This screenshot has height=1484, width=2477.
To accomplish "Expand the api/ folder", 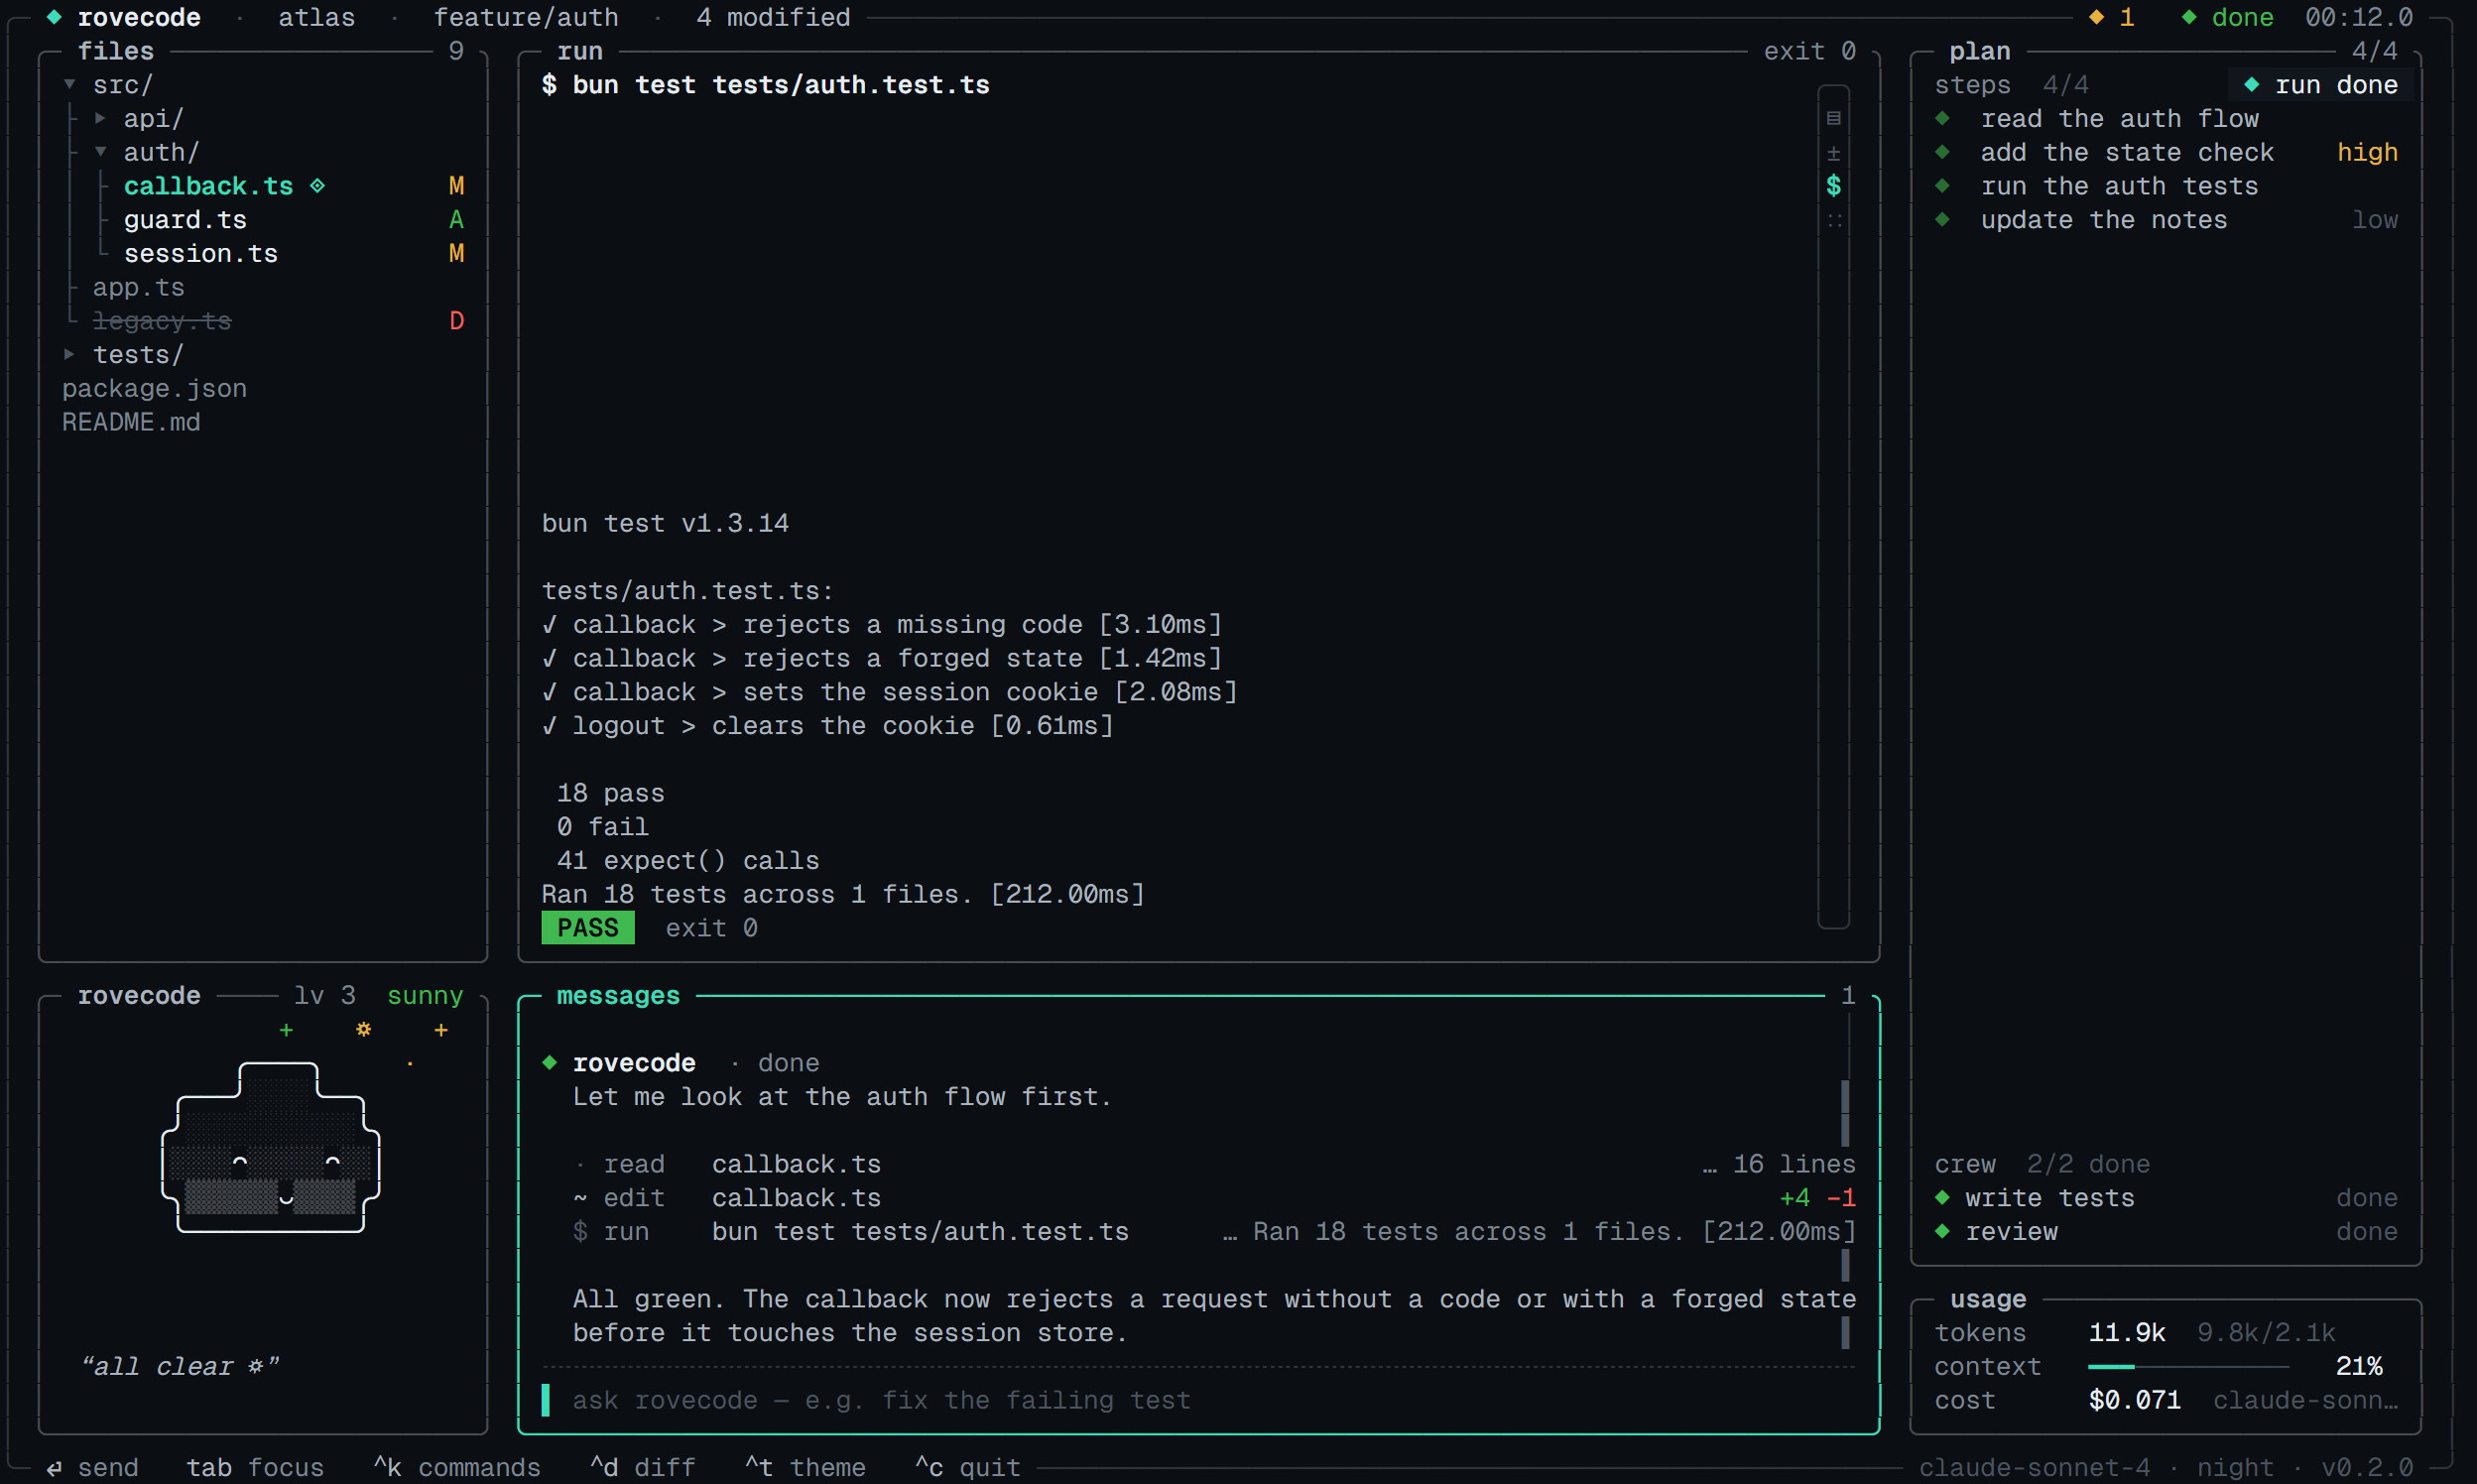I will coord(101,118).
